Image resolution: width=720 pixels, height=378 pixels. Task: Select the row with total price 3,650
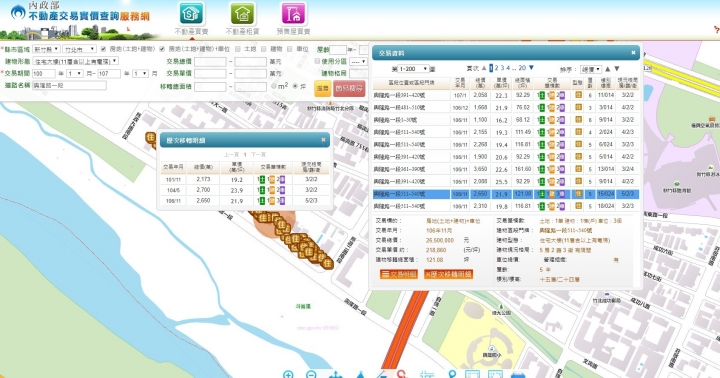tap(506, 169)
